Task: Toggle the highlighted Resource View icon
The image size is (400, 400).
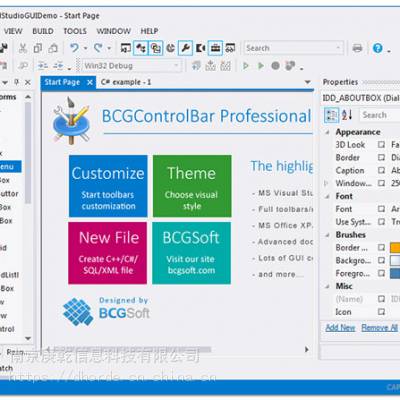Action: [x=156, y=48]
